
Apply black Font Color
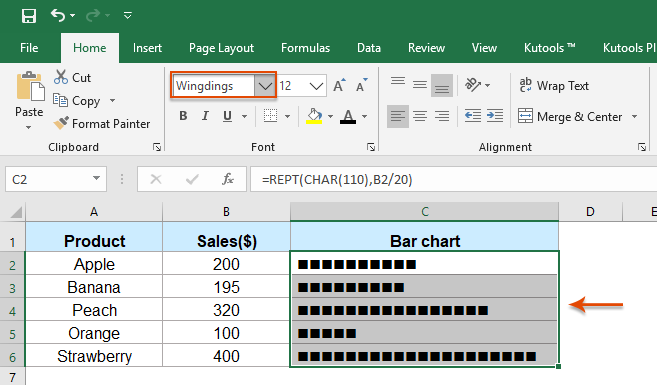pos(348,116)
